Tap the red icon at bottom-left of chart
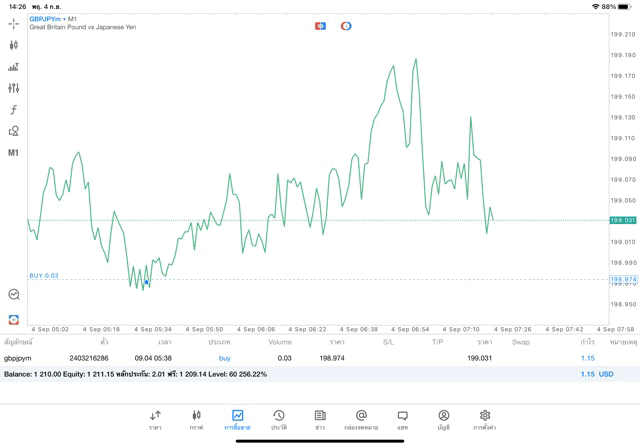Image resolution: width=640 pixels, height=447 pixels. point(14,320)
